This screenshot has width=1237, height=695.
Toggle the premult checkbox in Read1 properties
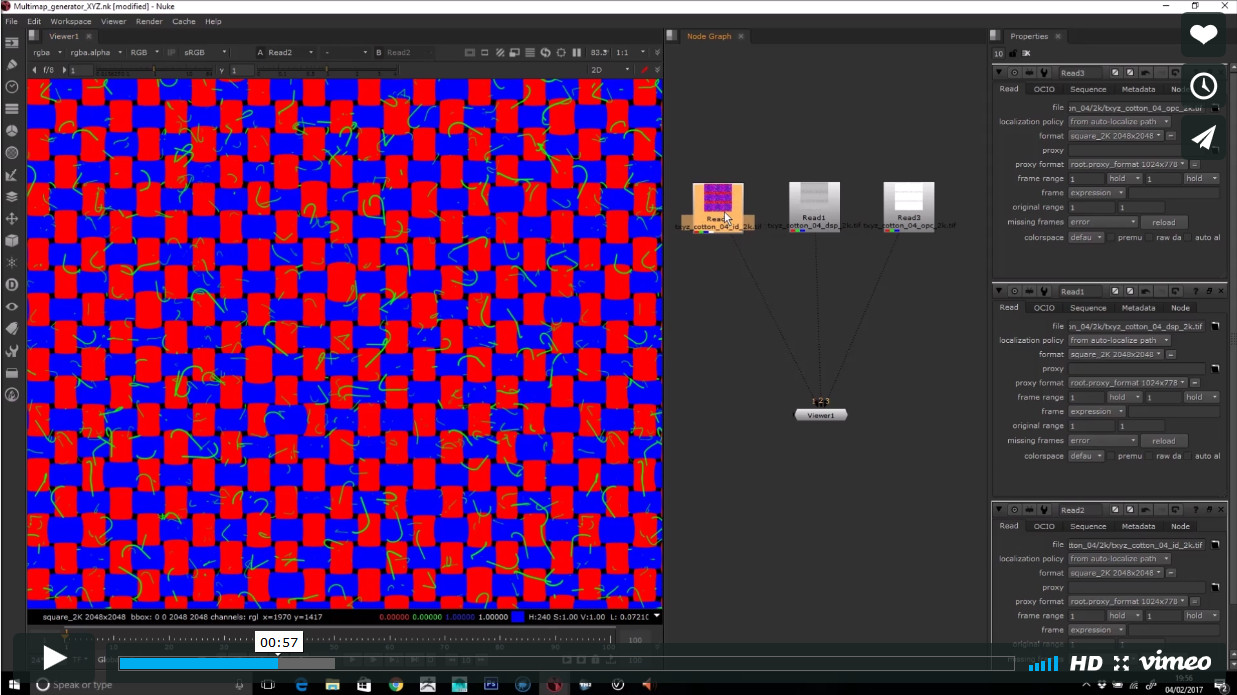pos(1112,456)
